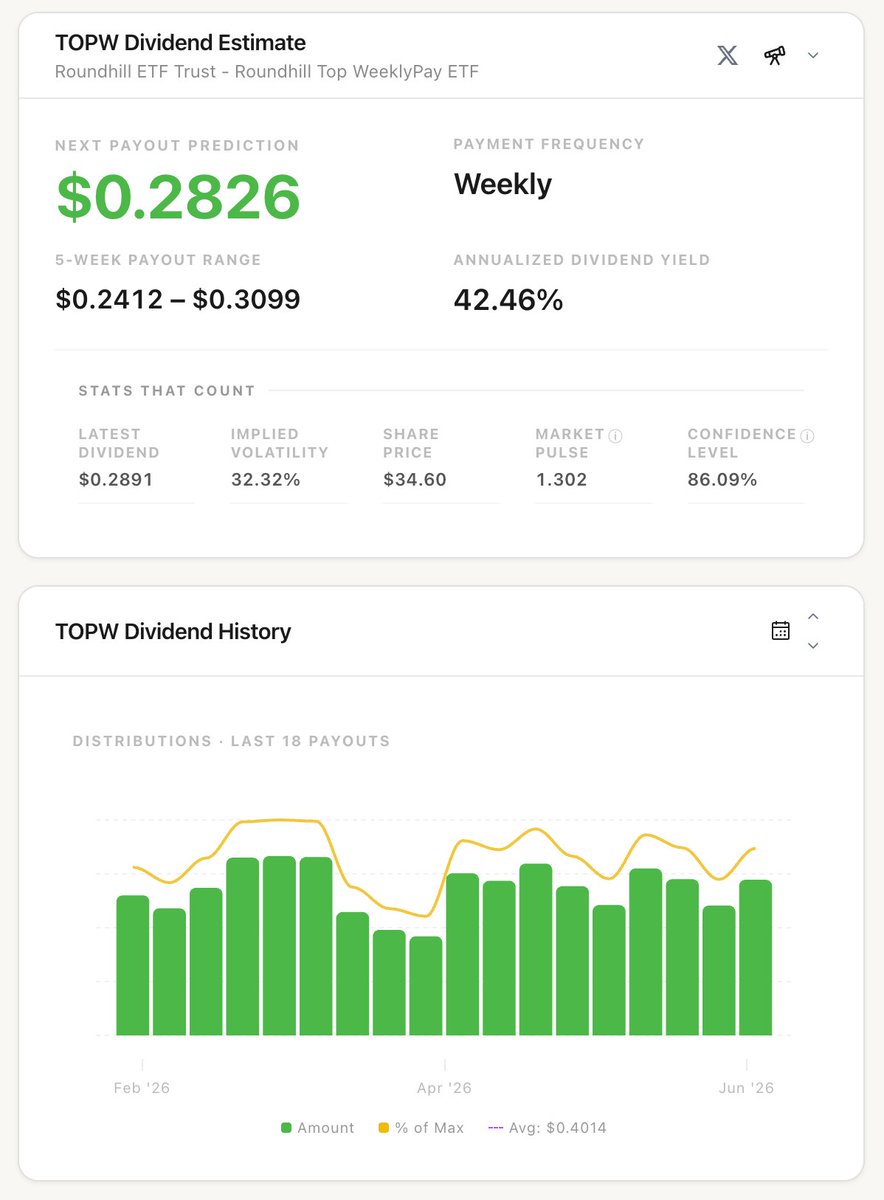Click the 32.32% implied volatility value

point(266,480)
